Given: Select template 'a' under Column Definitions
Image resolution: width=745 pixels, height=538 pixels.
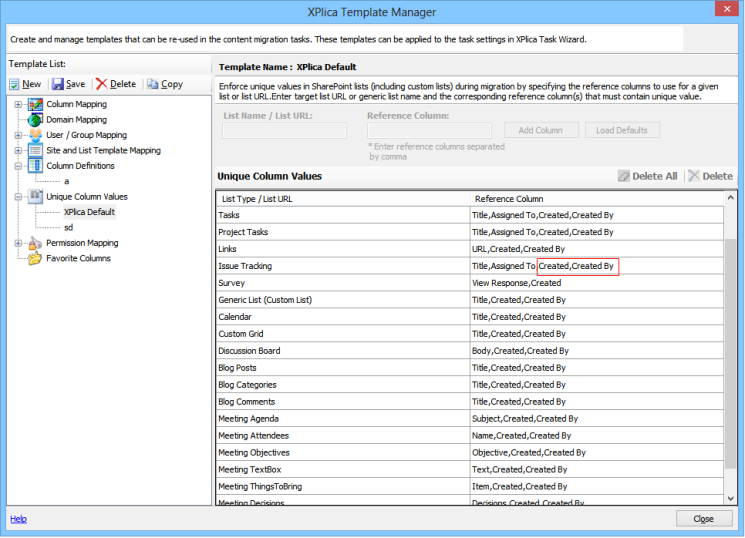Looking at the screenshot, I should (67, 181).
